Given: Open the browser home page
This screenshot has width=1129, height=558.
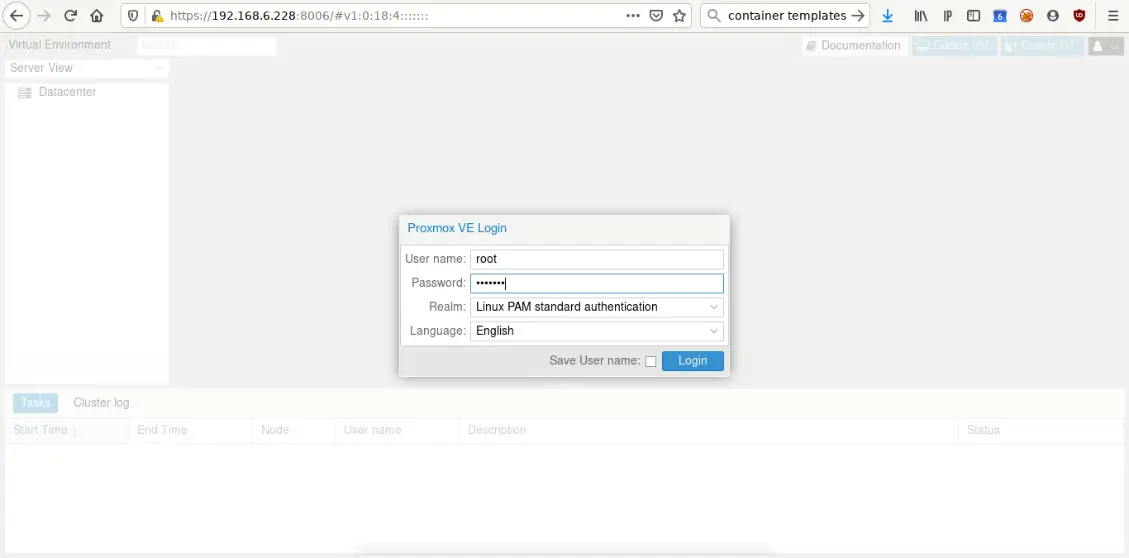Looking at the screenshot, I should tap(97, 16).
